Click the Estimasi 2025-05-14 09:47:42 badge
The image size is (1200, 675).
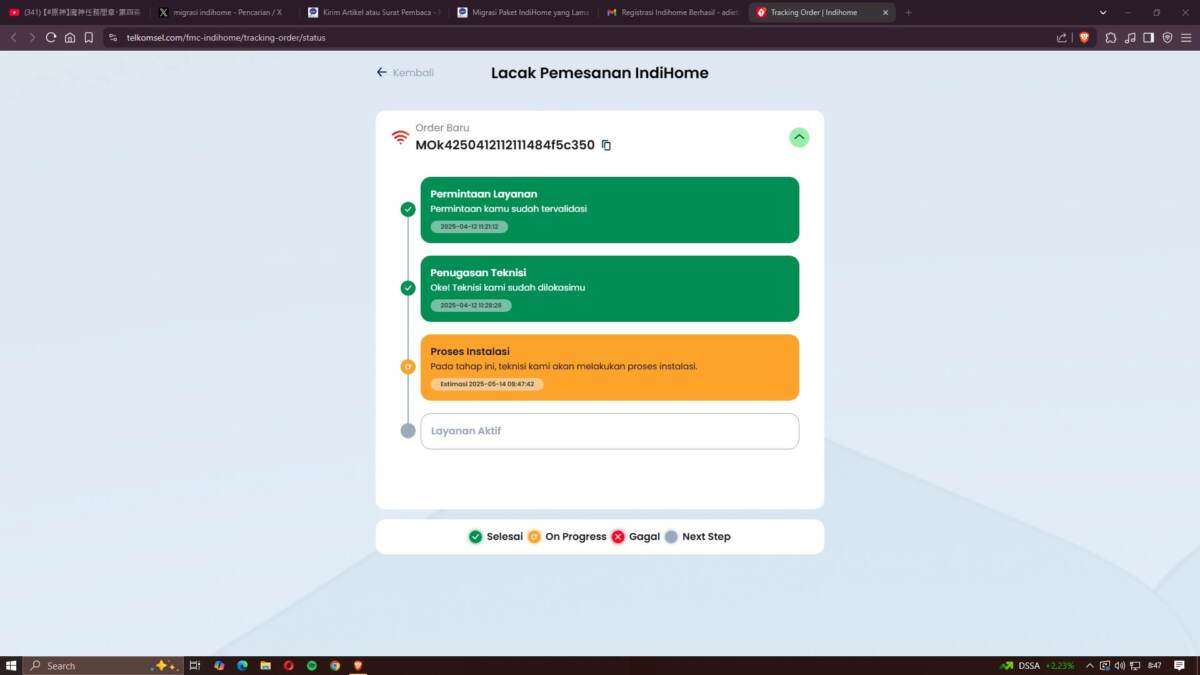tap(487, 384)
